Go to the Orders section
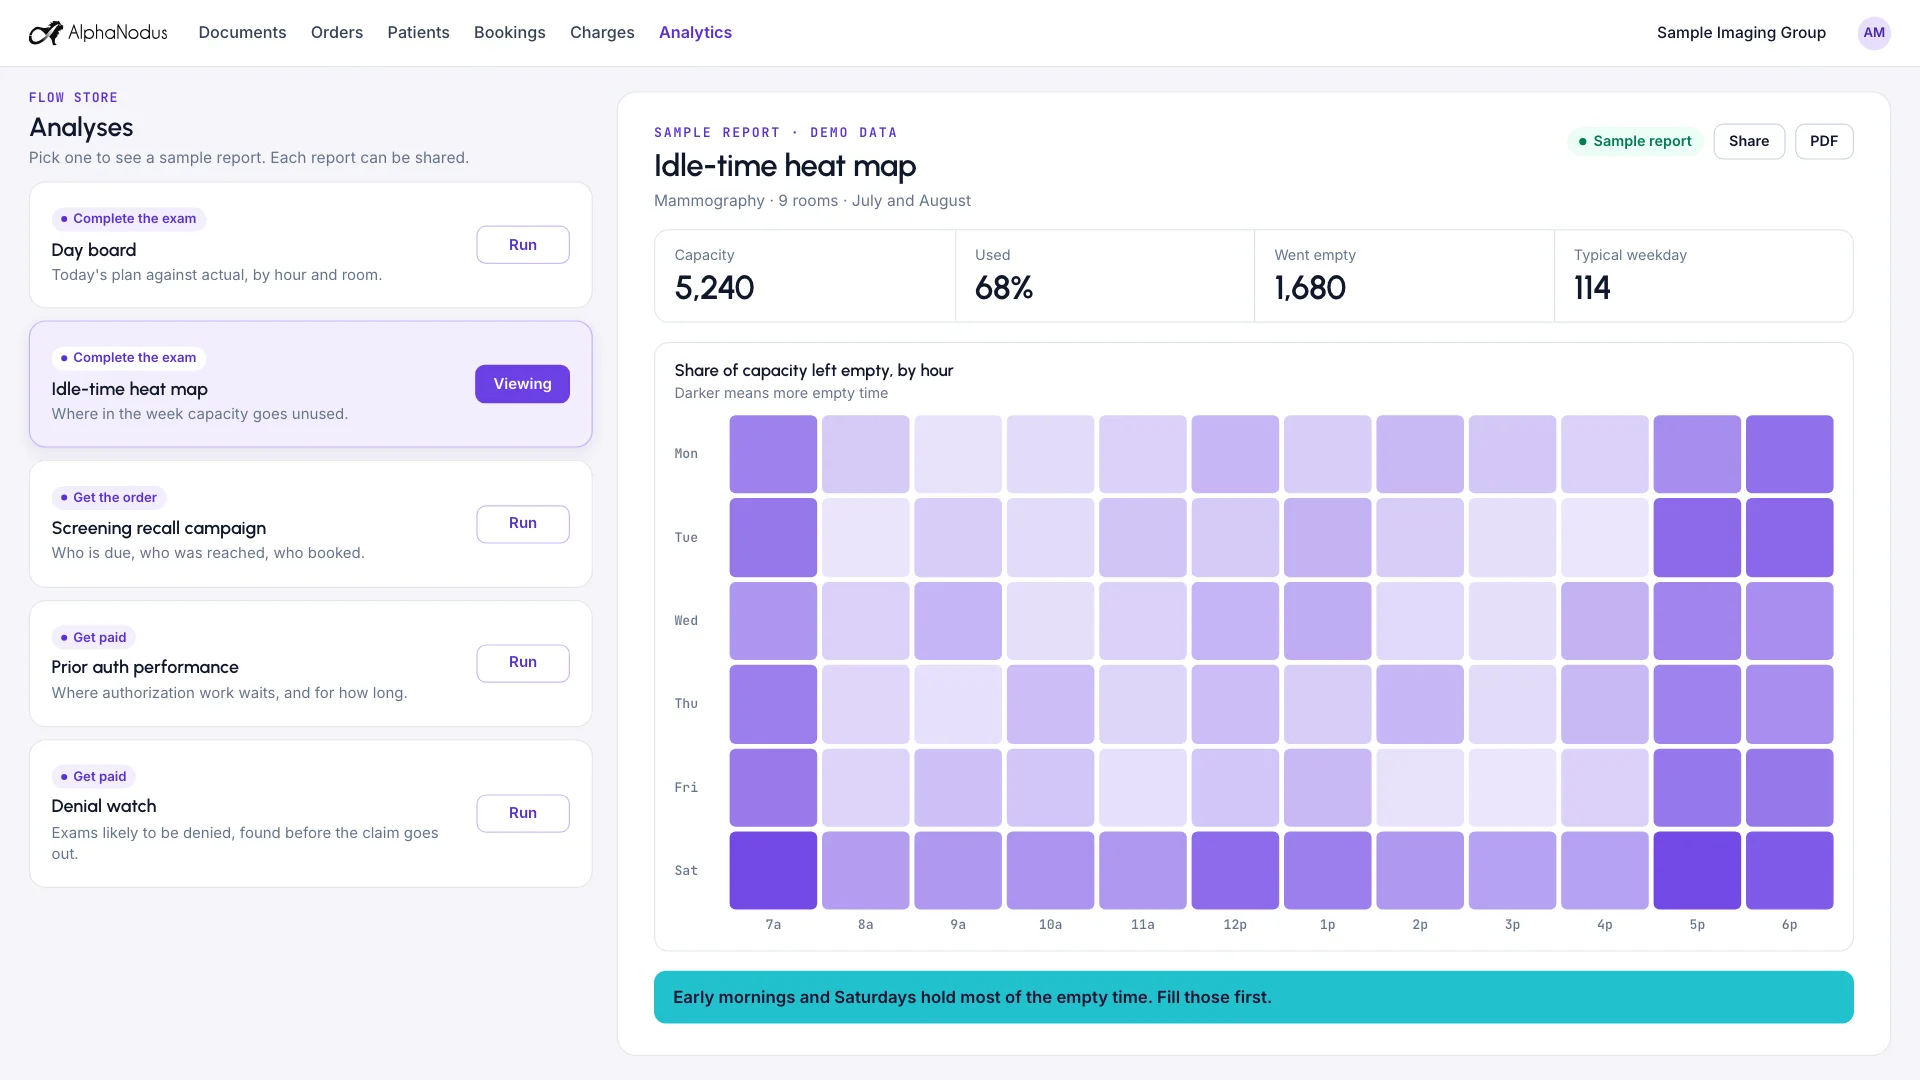Screen dimensions: 1920x1080 tap(337, 33)
